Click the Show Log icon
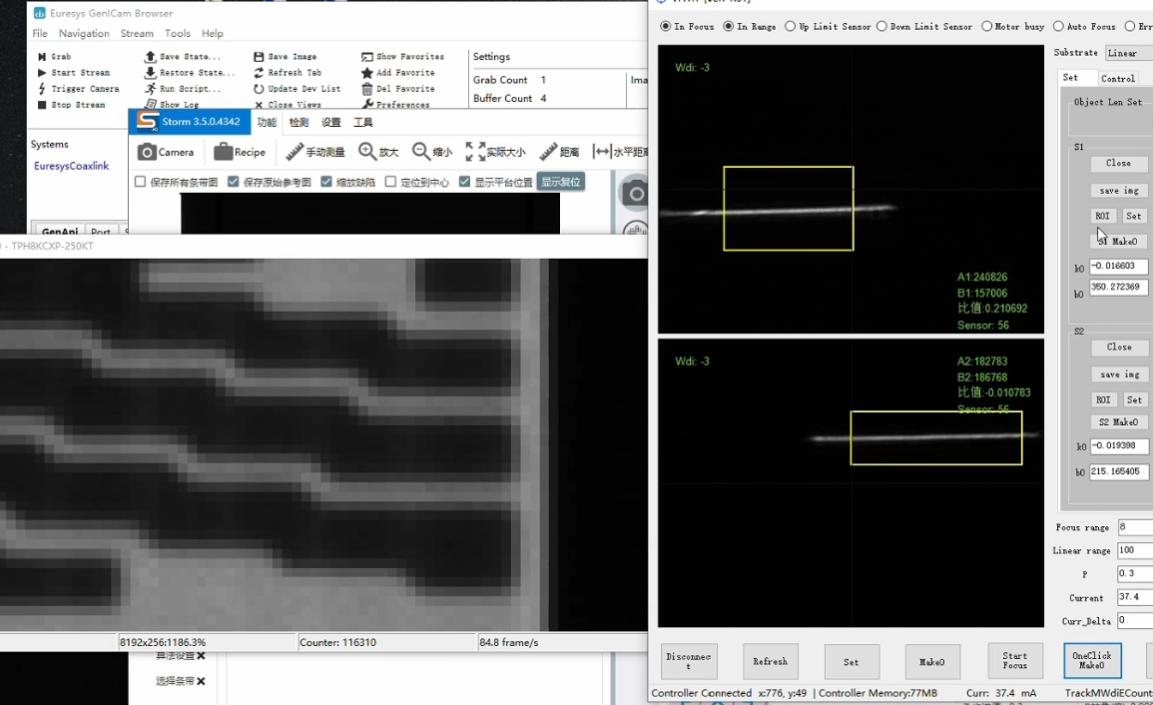The height and width of the screenshot is (705, 1153). pos(150,104)
